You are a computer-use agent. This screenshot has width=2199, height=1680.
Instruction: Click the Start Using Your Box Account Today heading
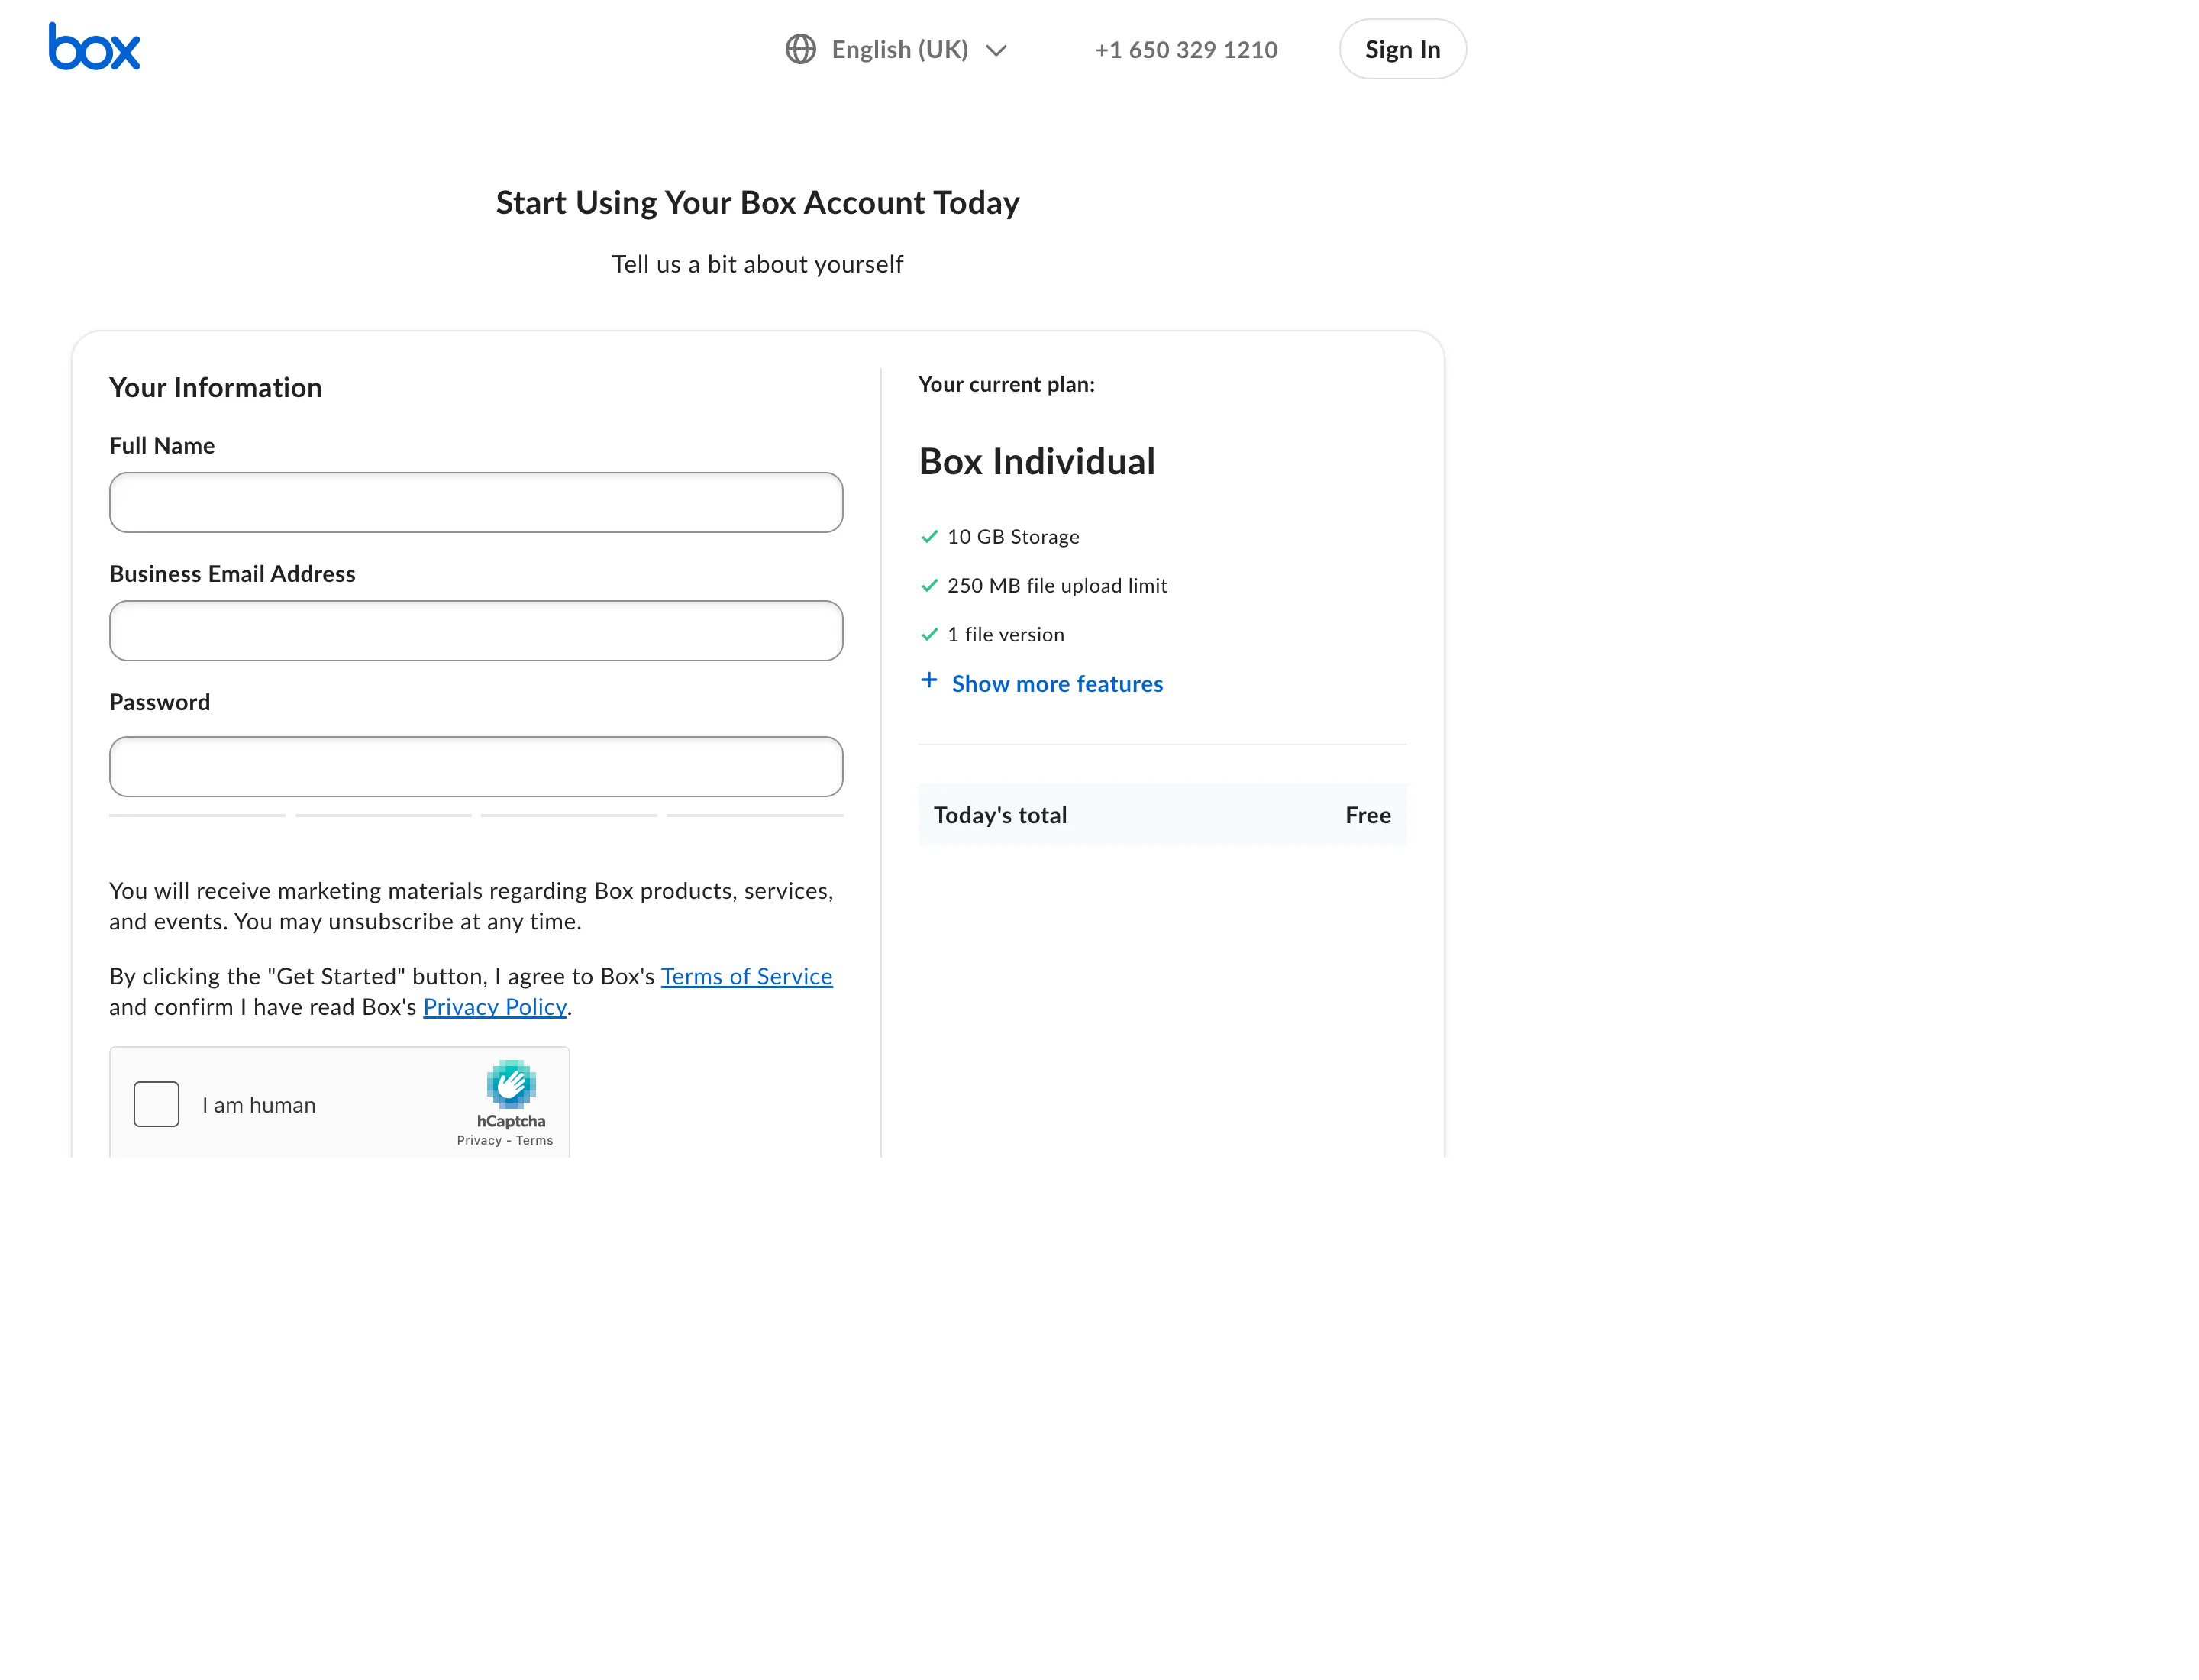pyautogui.click(x=758, y=202)
